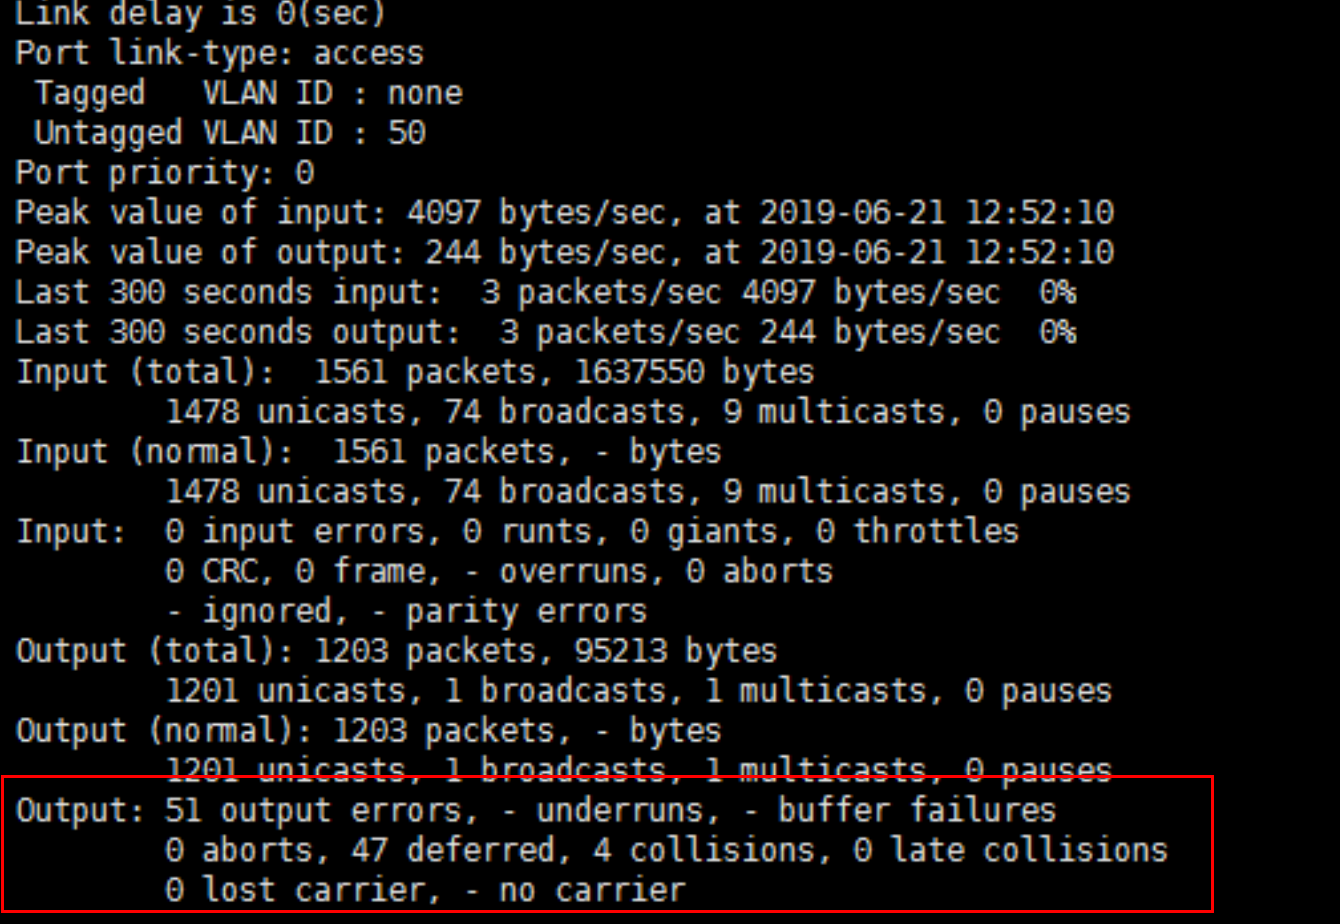
Task: Click the "Peak value of output" line
Action: click(x=564, y=252)
